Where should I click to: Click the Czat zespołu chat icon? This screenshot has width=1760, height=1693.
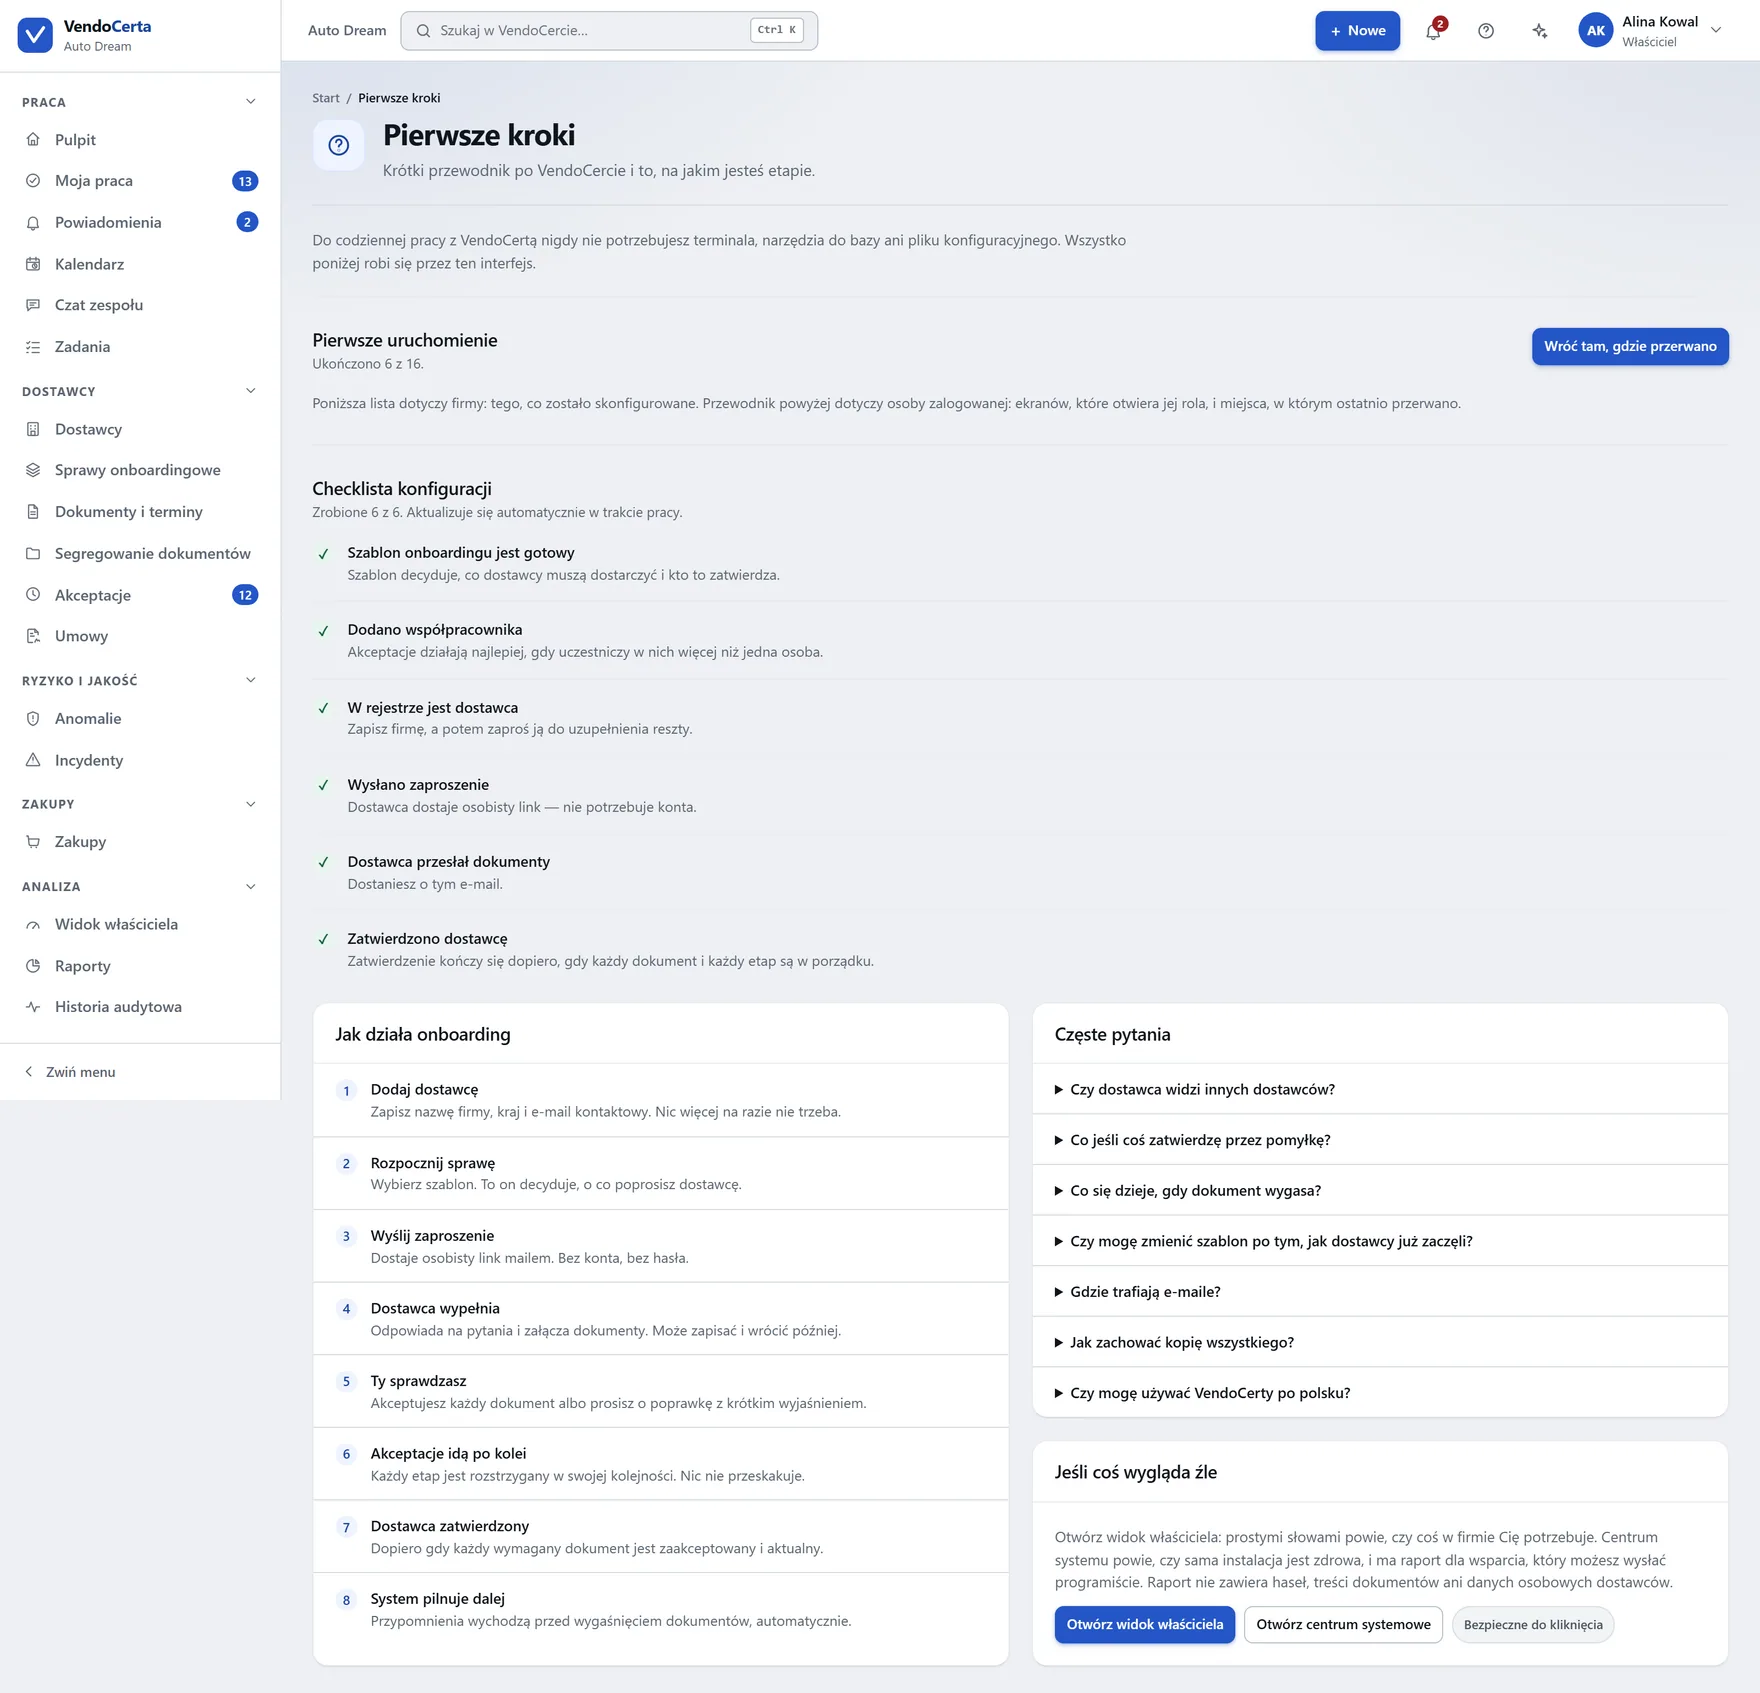33,305
